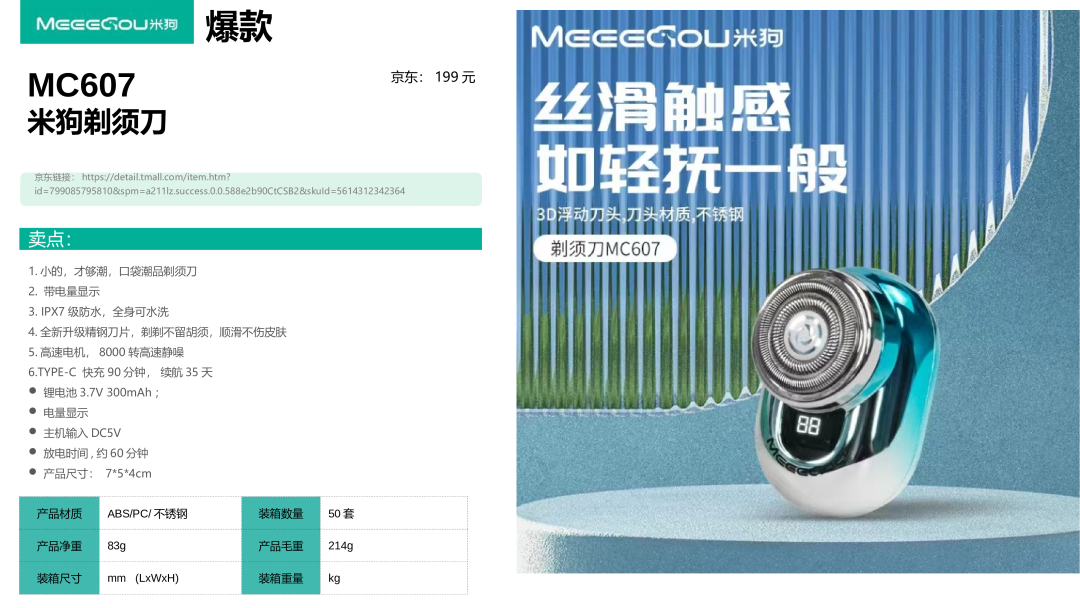The width and height of the screenshot is (1080, 608).
Task: Click the ABS/PC/不锈钢 material value cell
Action: click(171, 513)
